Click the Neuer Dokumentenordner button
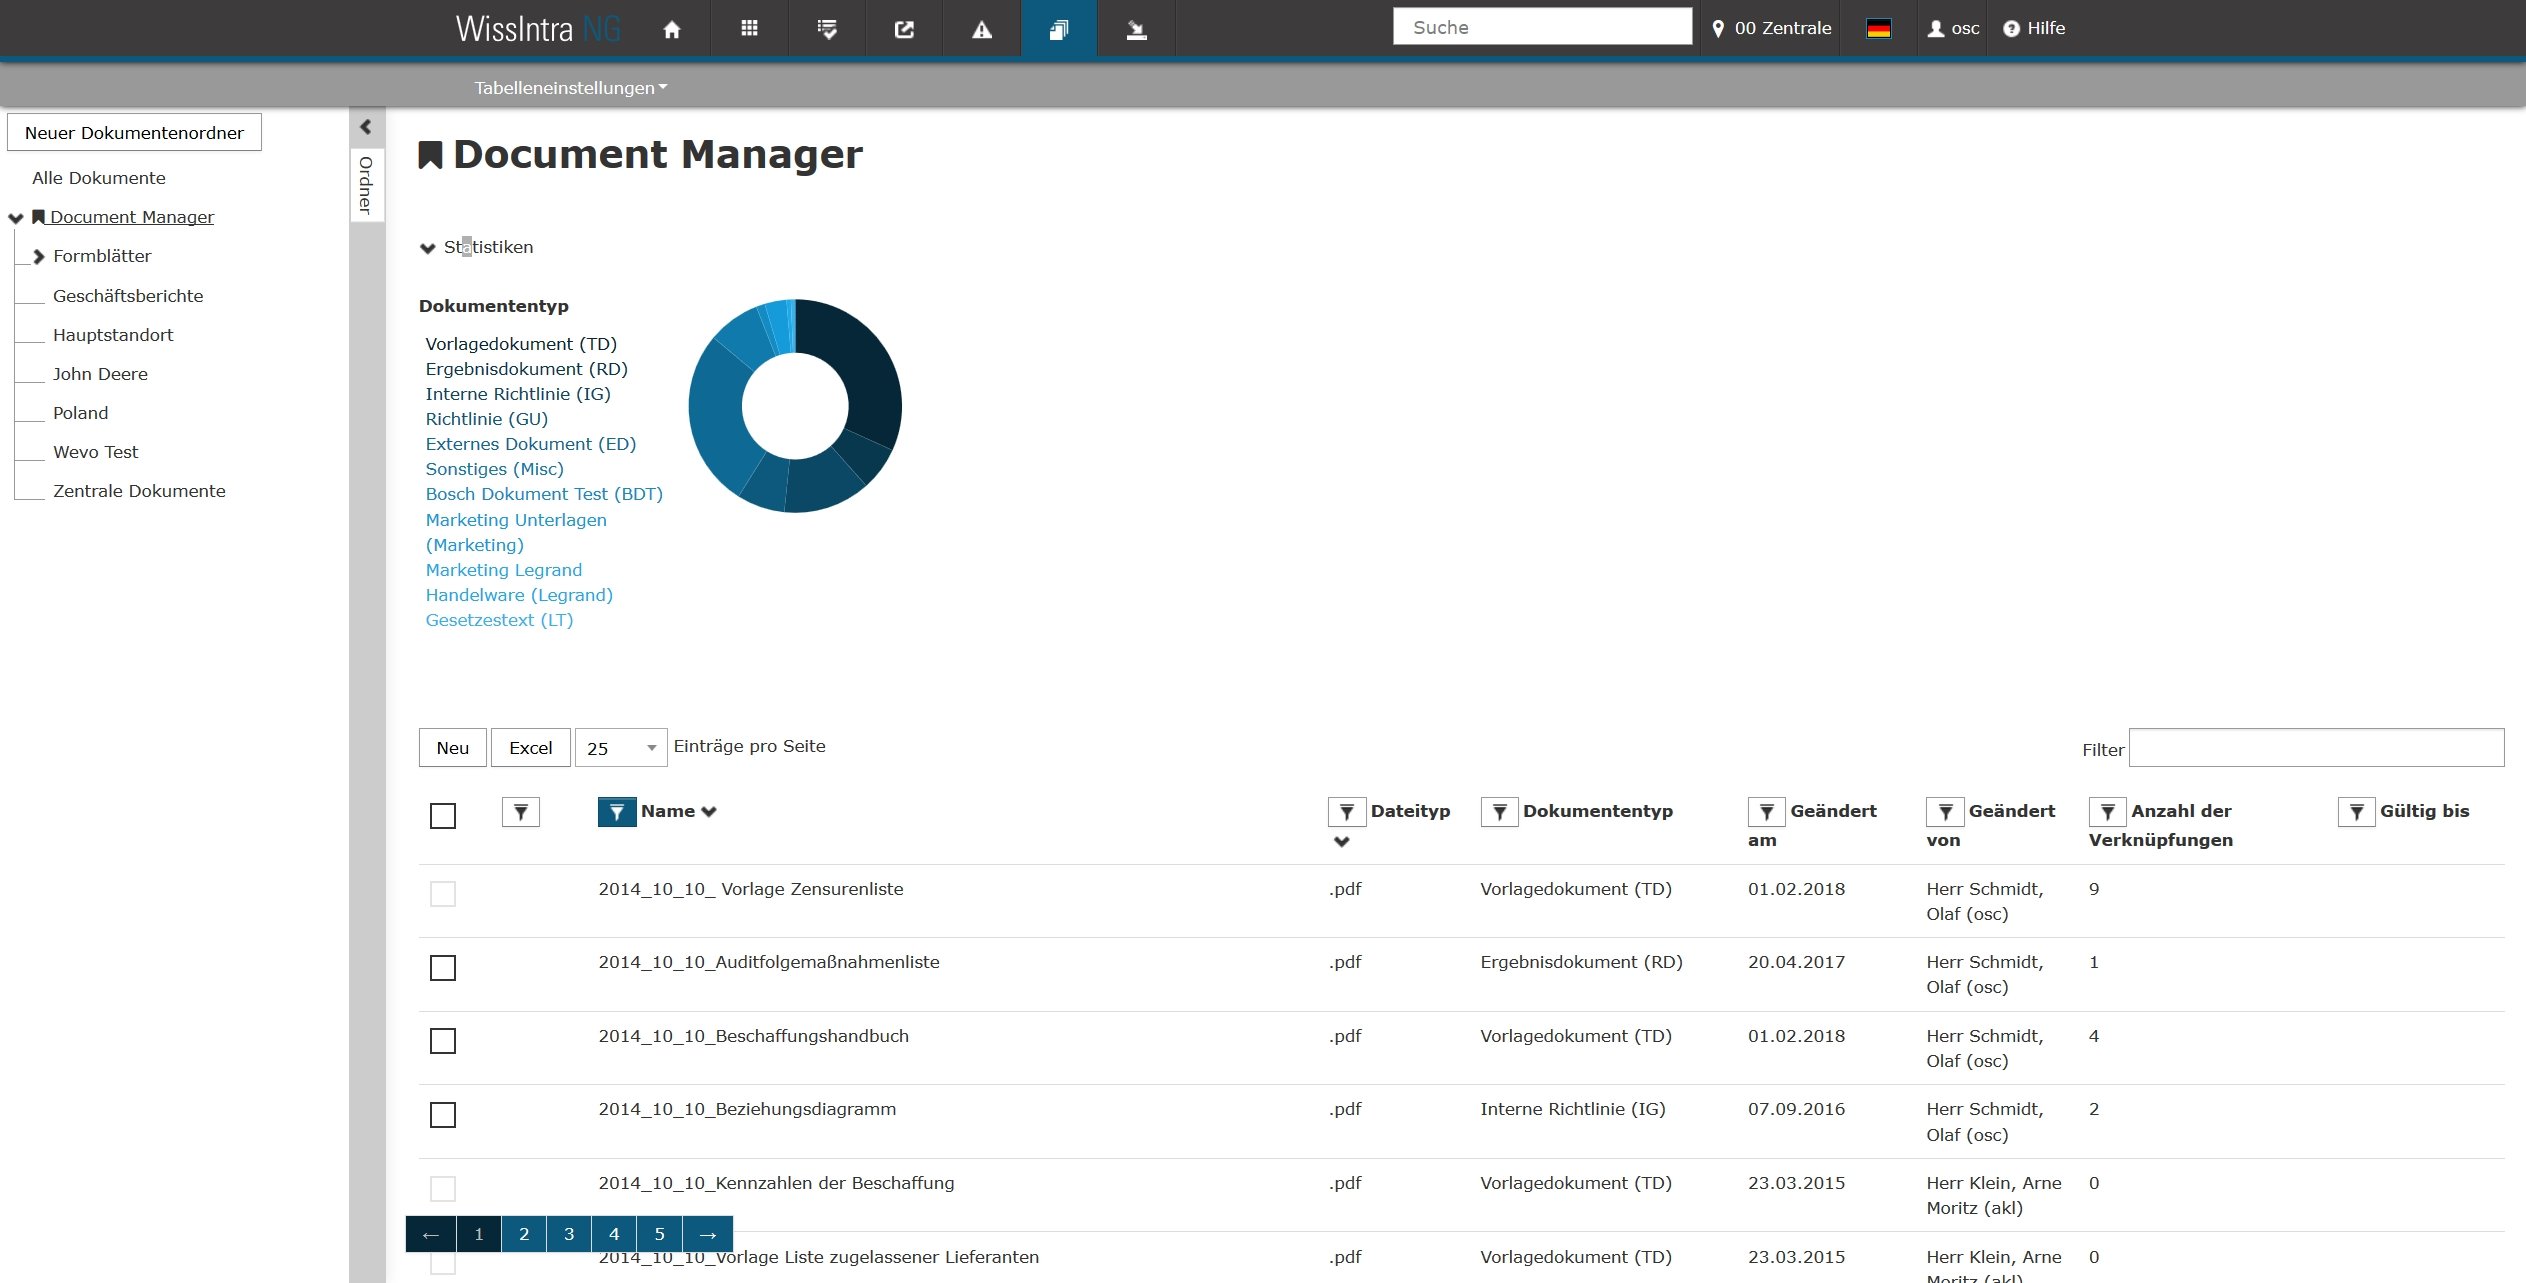2526x1283 pixels. point(134,133)
